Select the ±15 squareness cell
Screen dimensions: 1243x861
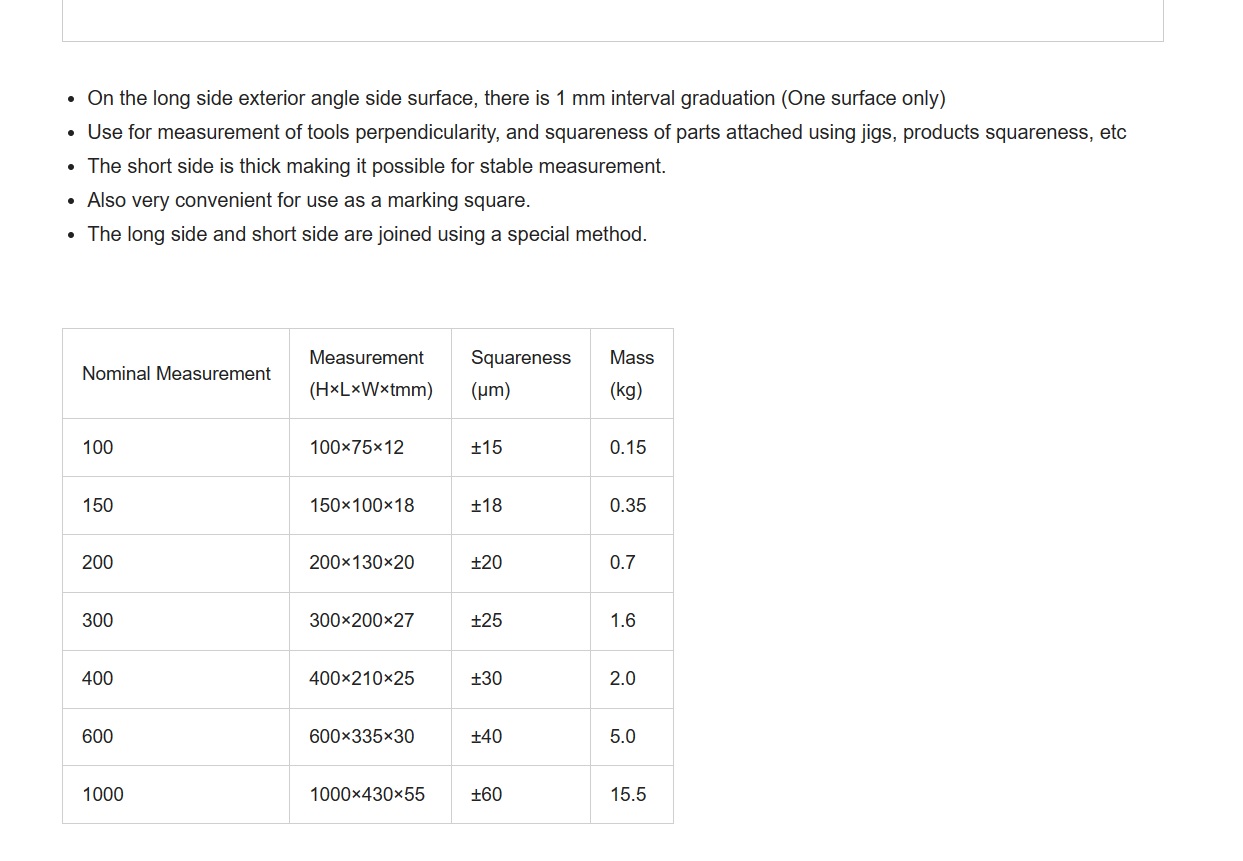tap(521, 447)
